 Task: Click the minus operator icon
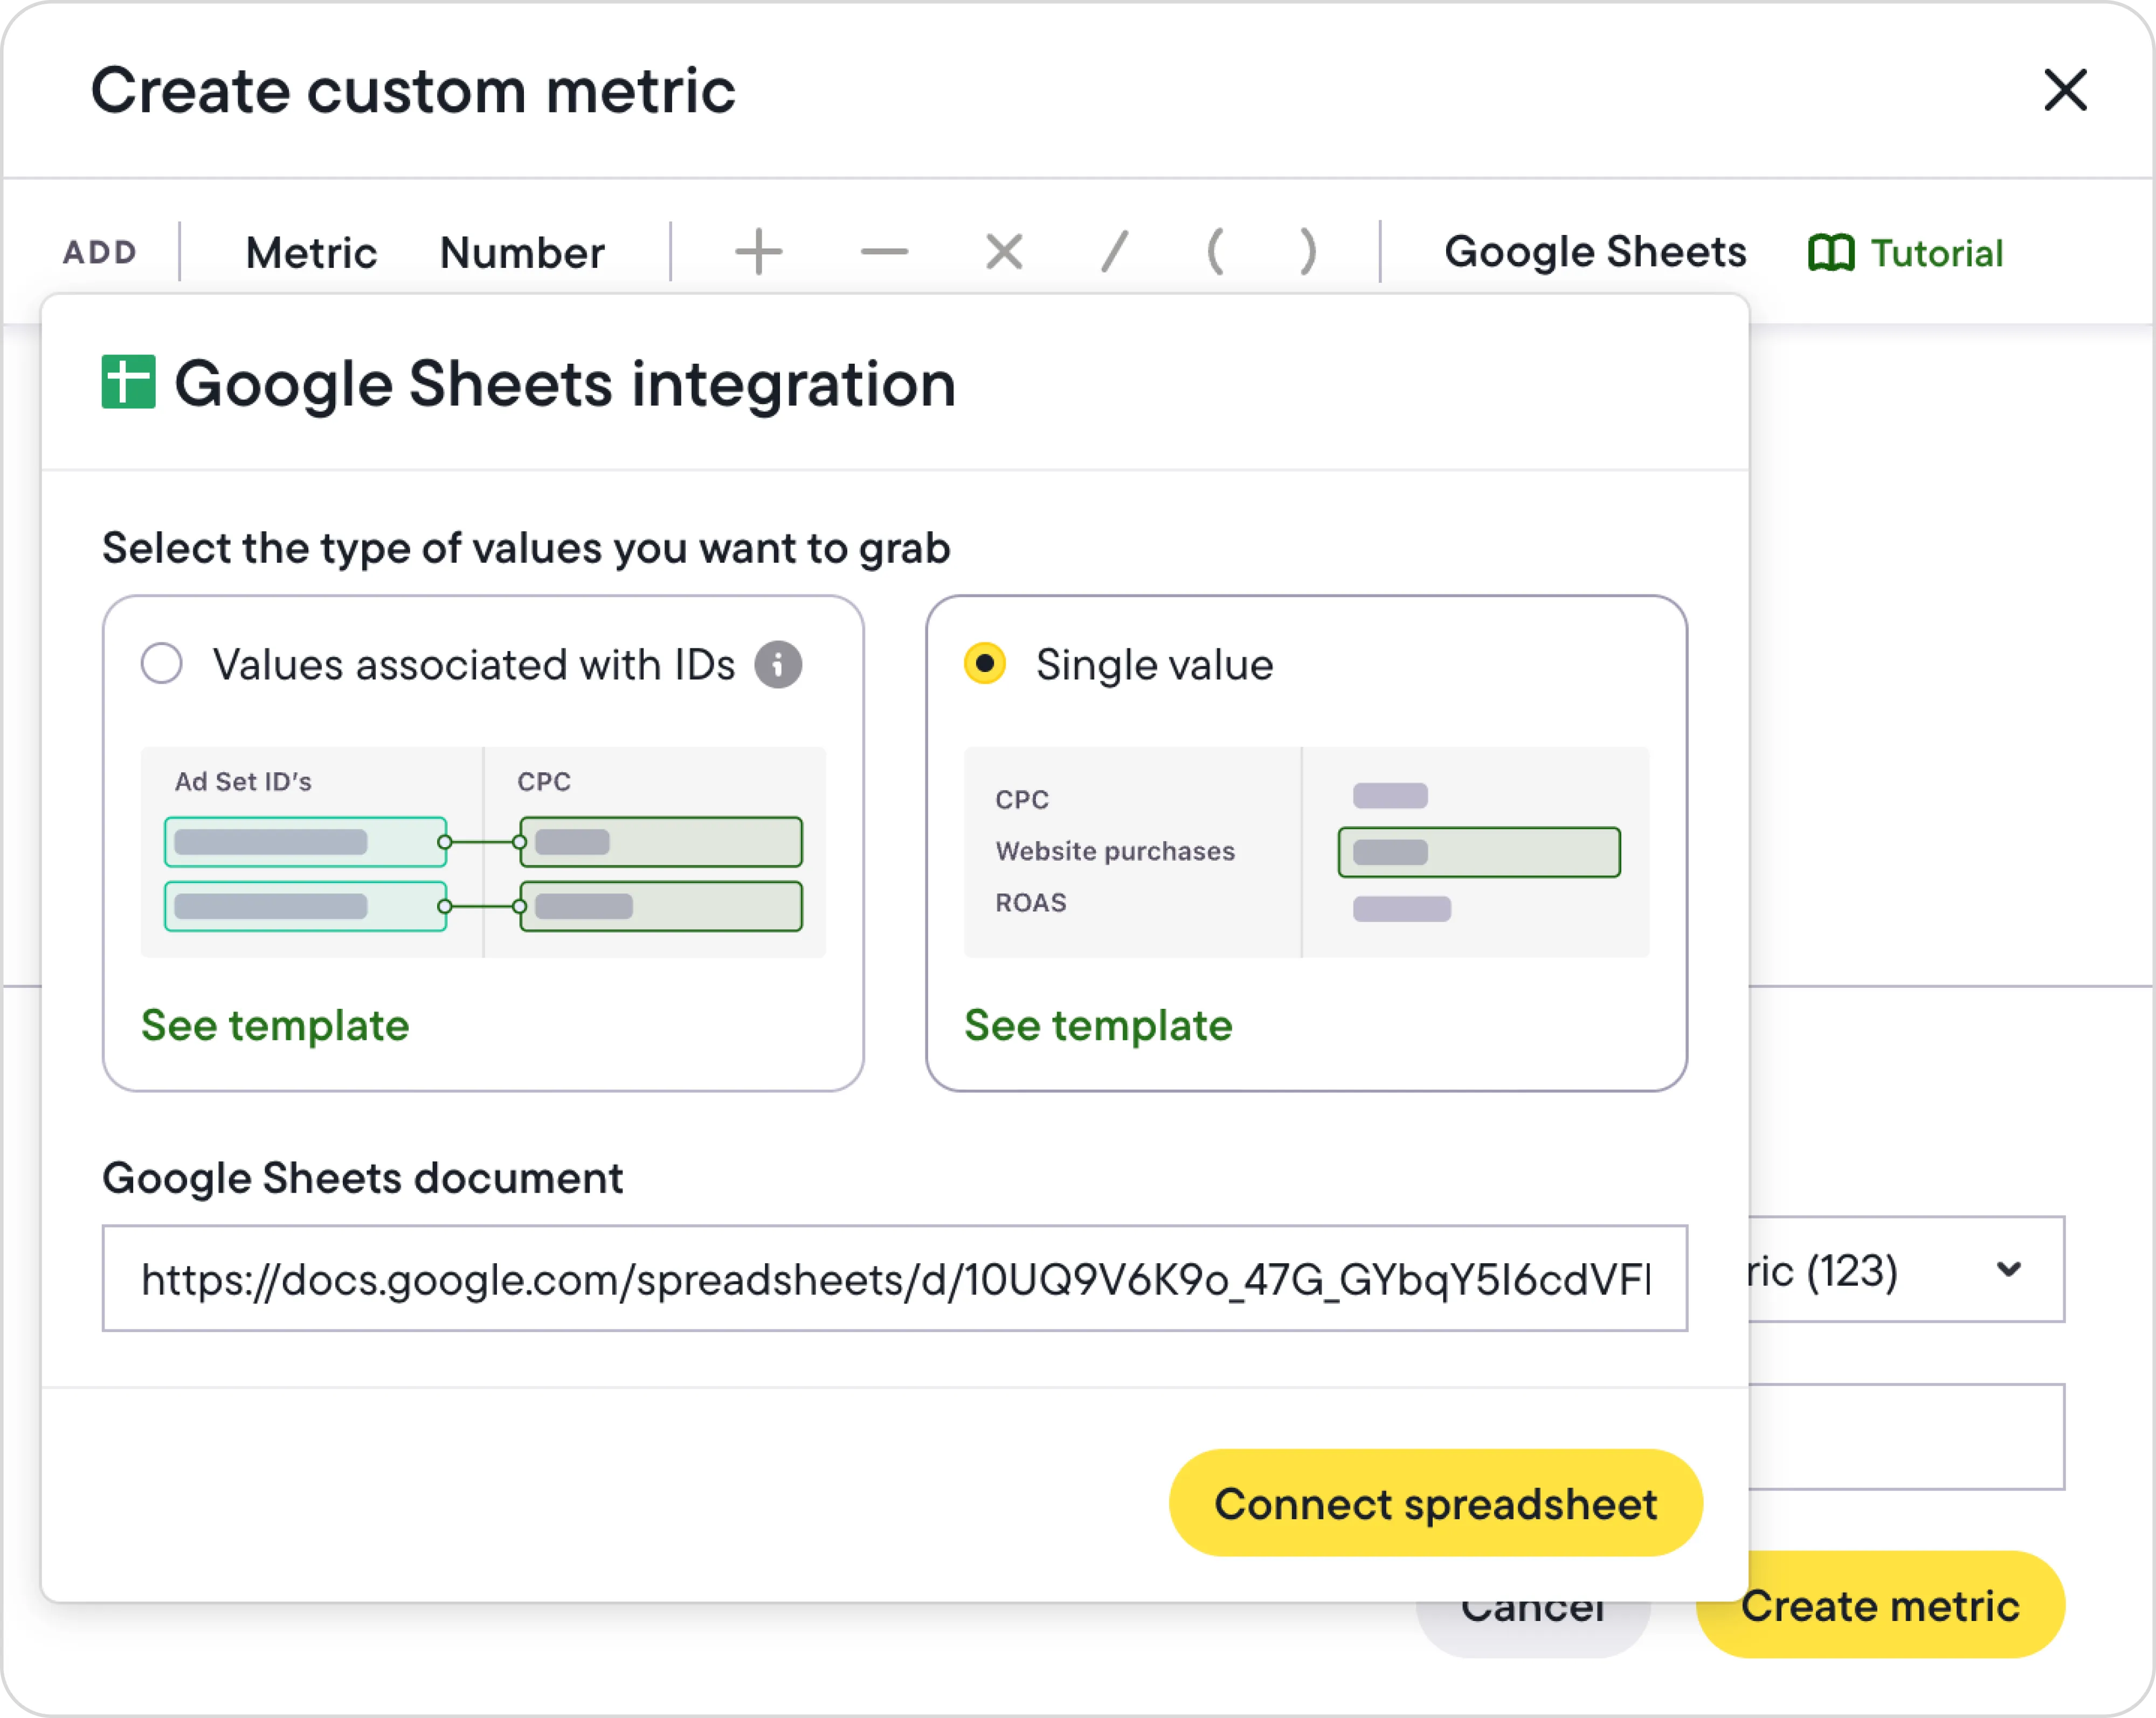click(884, 252)
